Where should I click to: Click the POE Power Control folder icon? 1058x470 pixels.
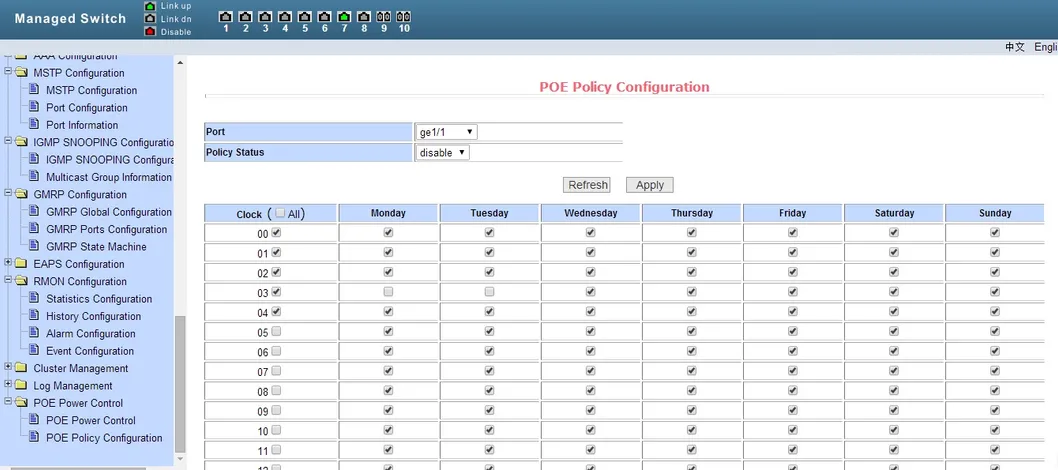(x=21, y=403)
